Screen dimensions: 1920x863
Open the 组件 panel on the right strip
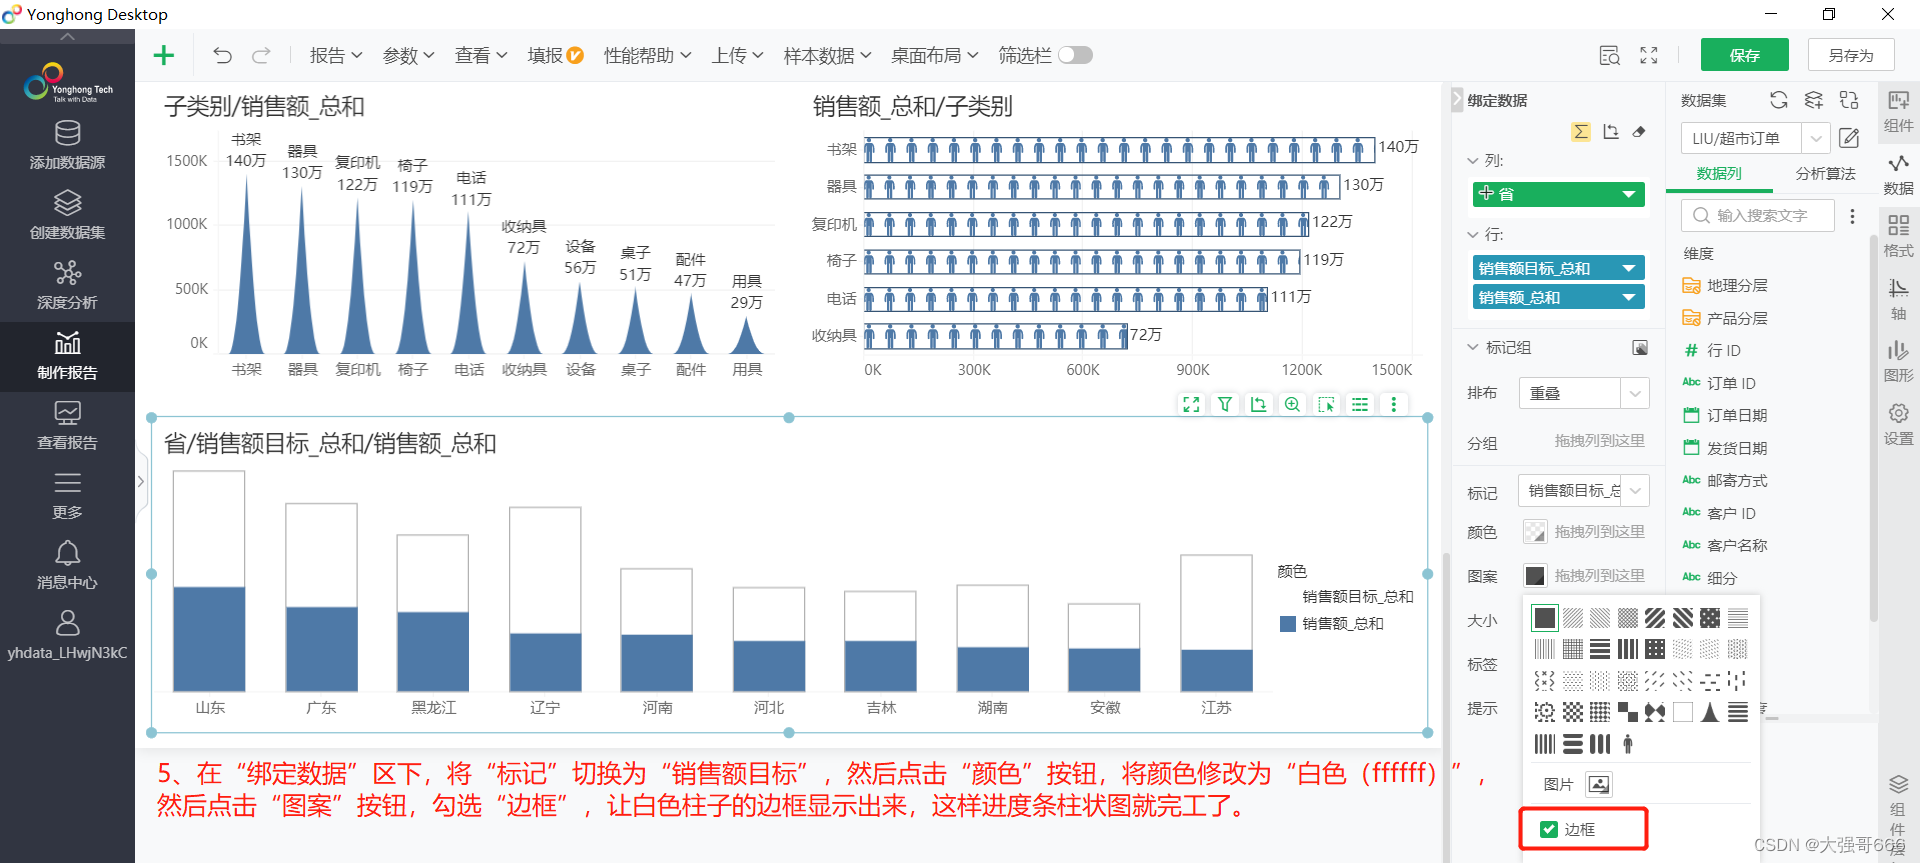click(x=1898, y=111)
